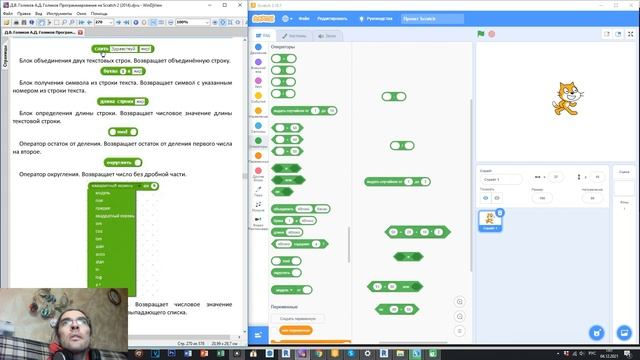This screenshot has width=640, height=360.
Task: Click the choose a backdrop button
Action: click(624, 333)
